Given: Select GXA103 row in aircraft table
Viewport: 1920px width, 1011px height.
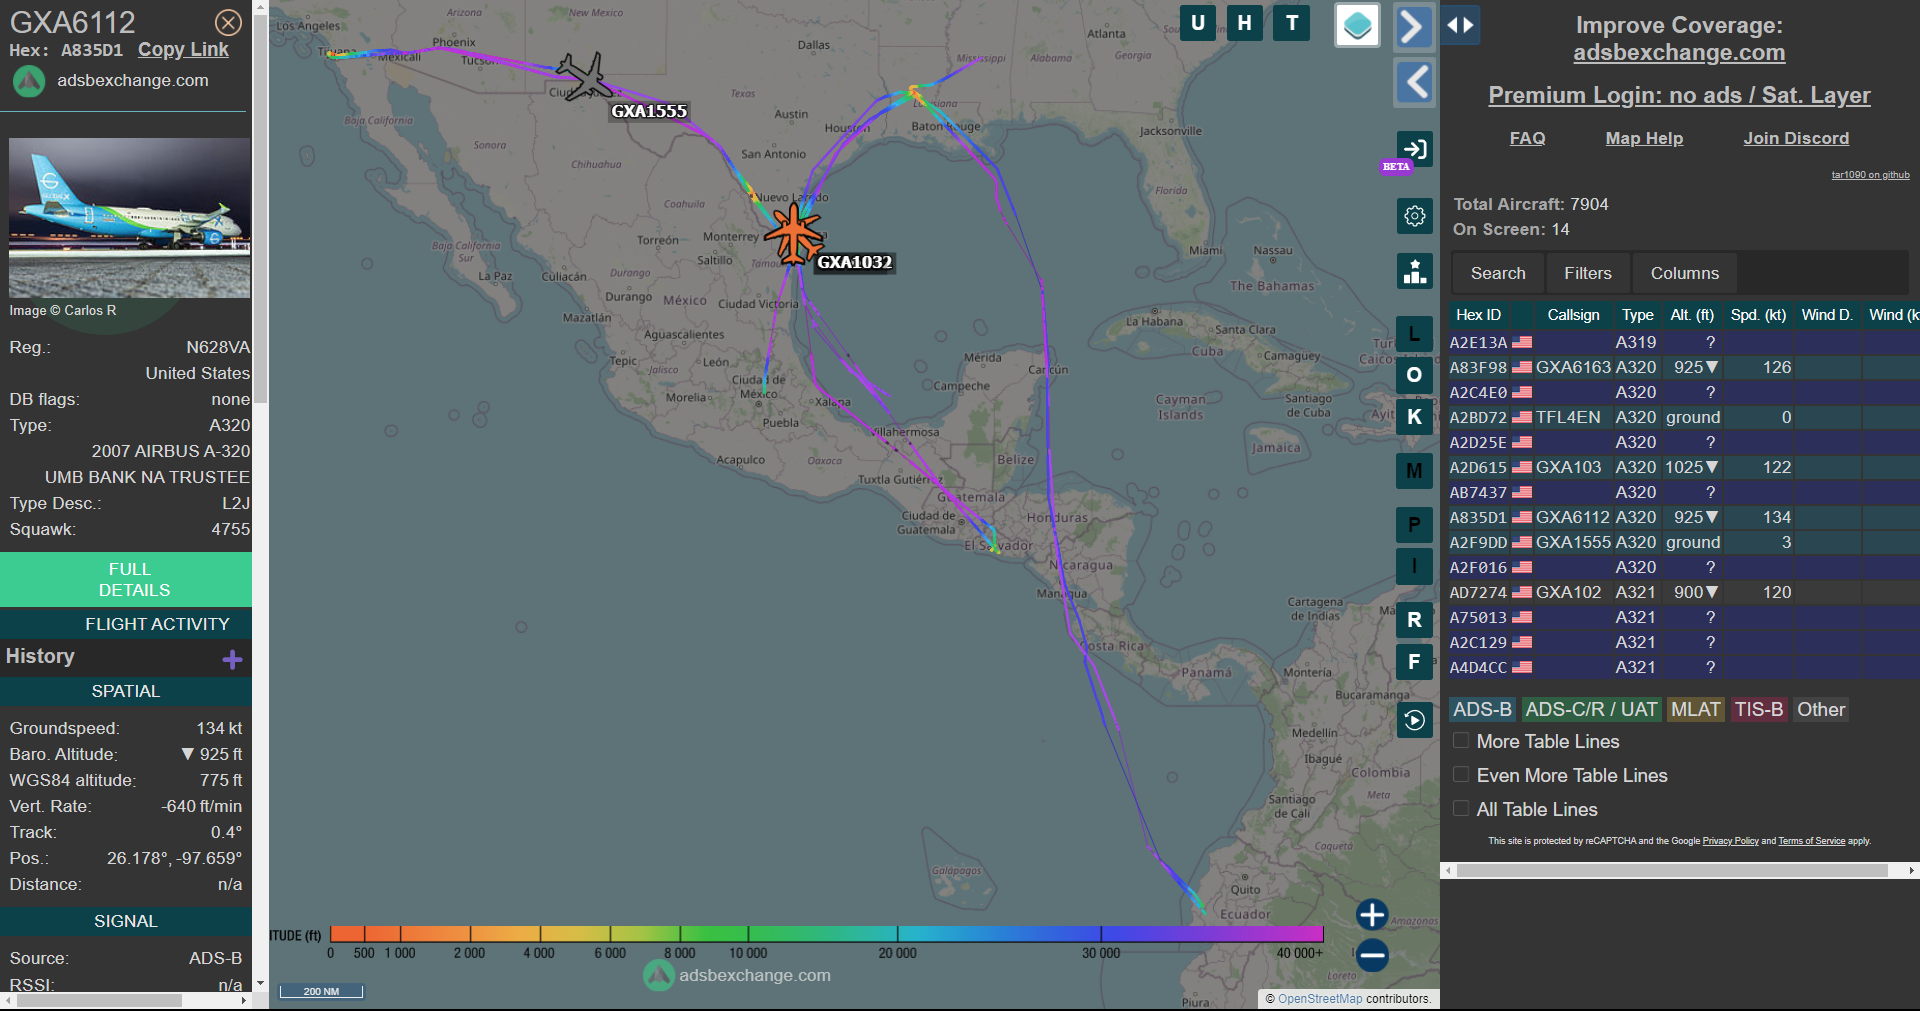Looking at the screenshot, I should pyautogui.click(x=1684, y=467).
